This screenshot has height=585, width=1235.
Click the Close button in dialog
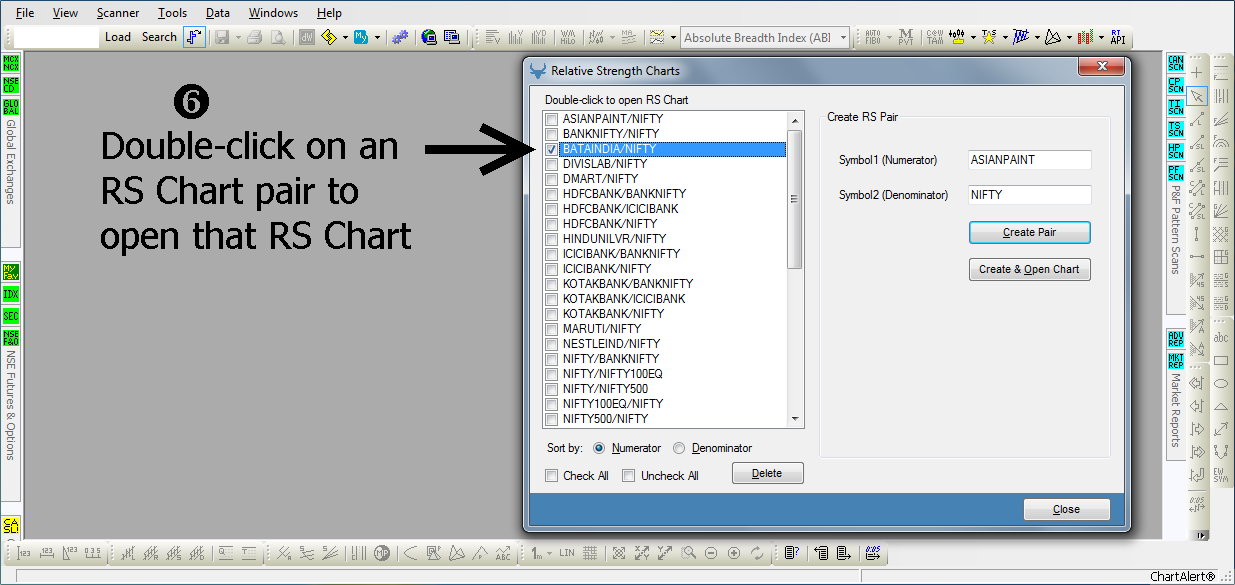click(1066, 509)
